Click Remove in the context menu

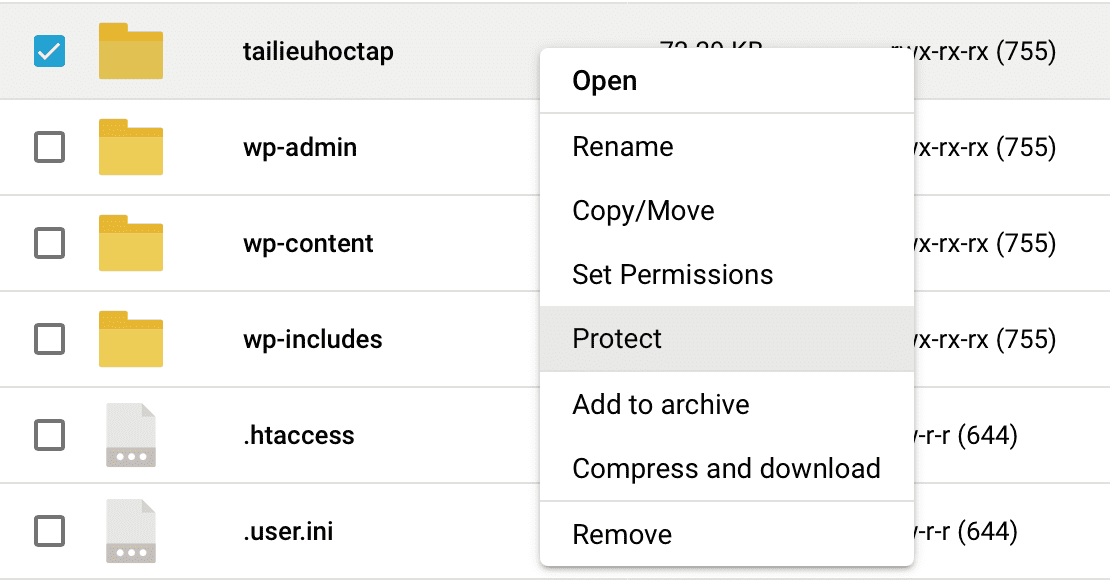622,534
